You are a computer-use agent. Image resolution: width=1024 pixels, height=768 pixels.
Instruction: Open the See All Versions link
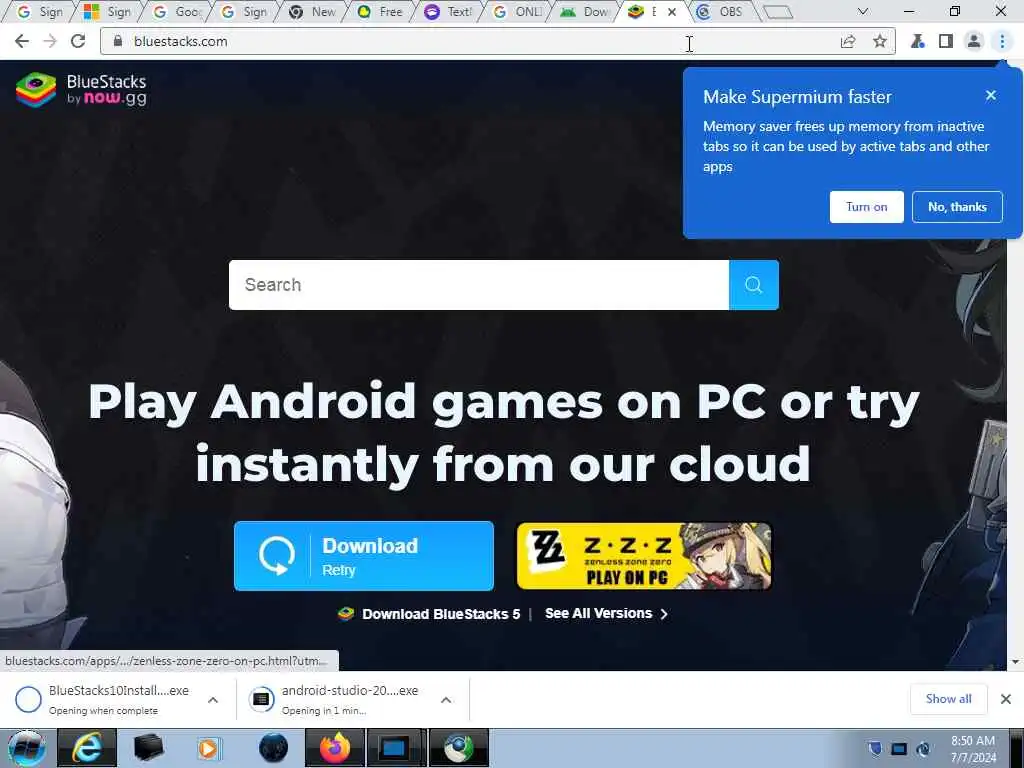click(598, 614)
